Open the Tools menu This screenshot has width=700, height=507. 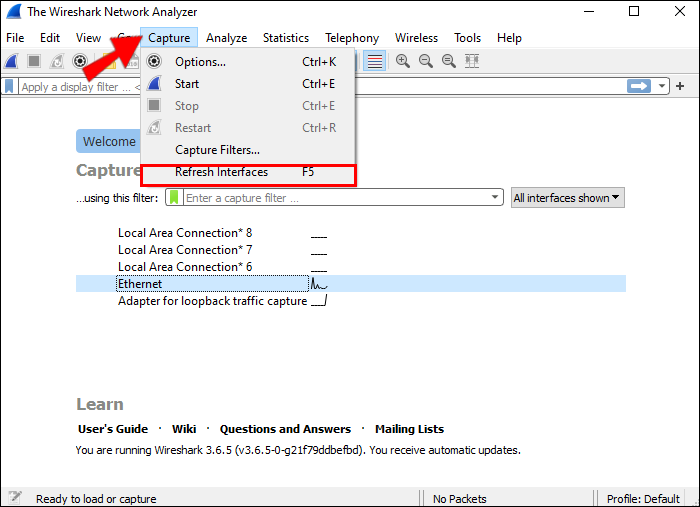click(467, 38)
